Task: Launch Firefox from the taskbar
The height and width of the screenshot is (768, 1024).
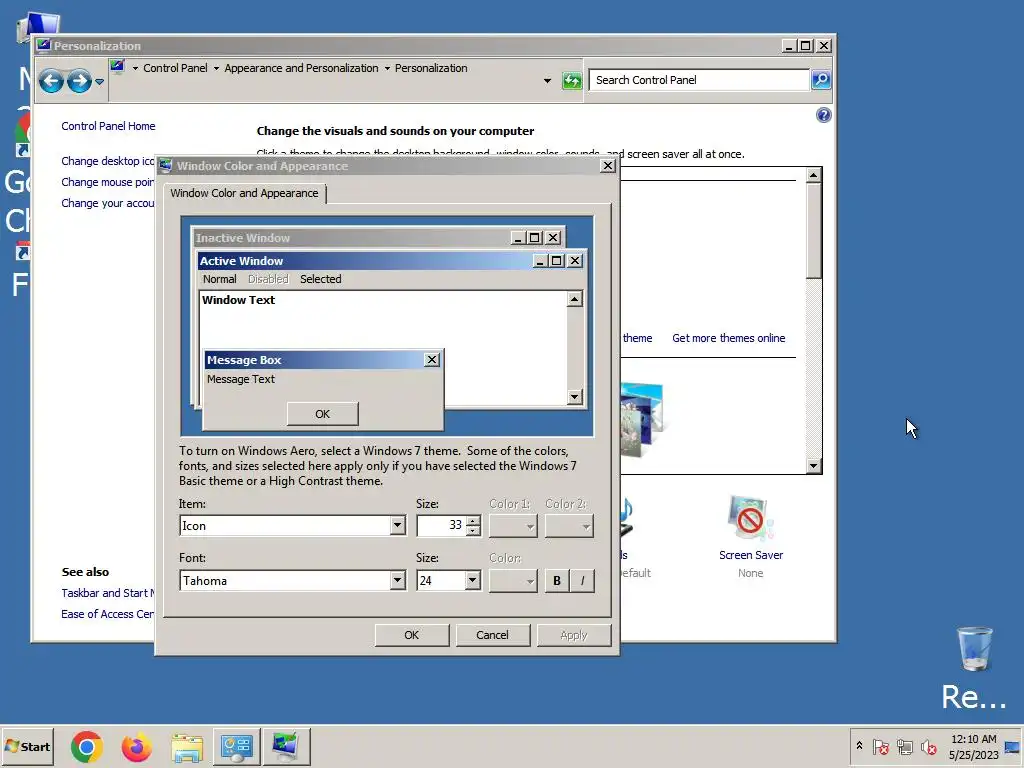Action: [136, 747]
